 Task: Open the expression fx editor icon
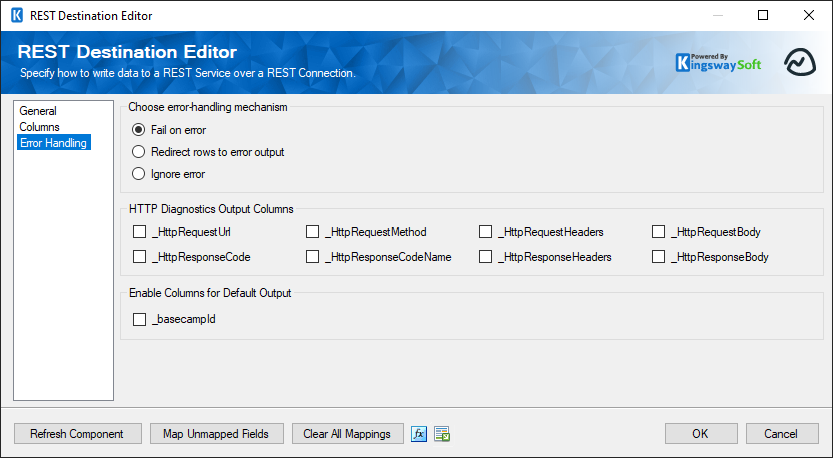tap(419, 434)
